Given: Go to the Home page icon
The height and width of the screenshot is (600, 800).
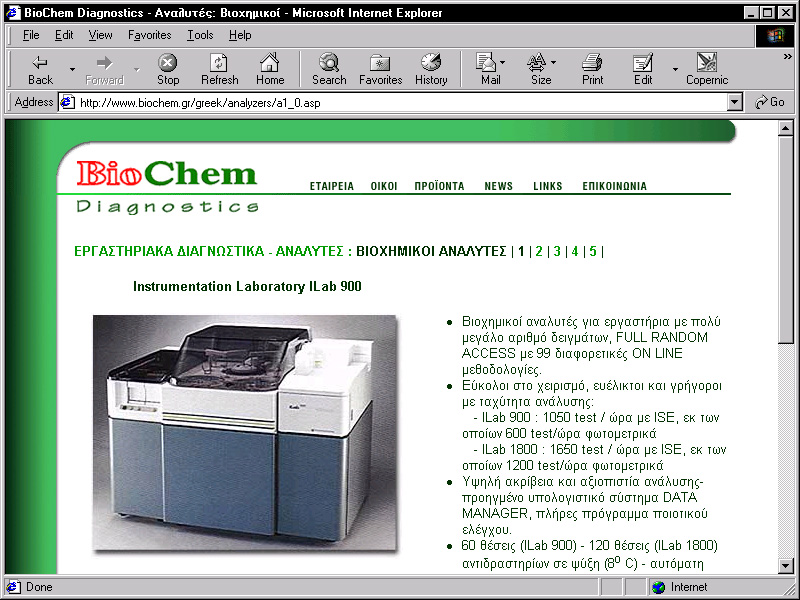Looking at the screenshot, I should click(x=270, y=70).
